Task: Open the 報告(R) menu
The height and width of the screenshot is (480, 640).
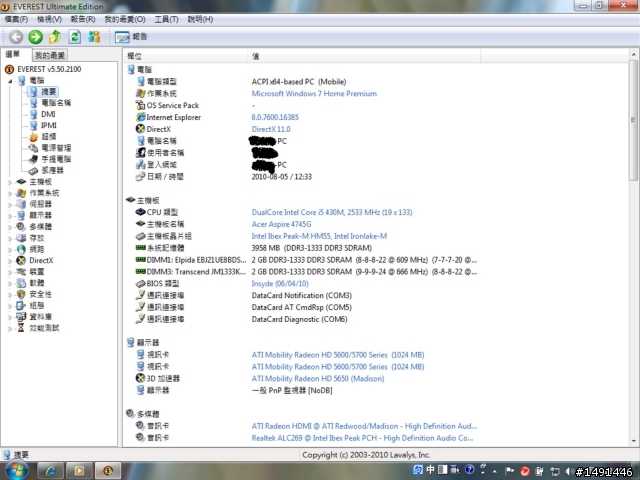Action: click(x=83, y=19)
